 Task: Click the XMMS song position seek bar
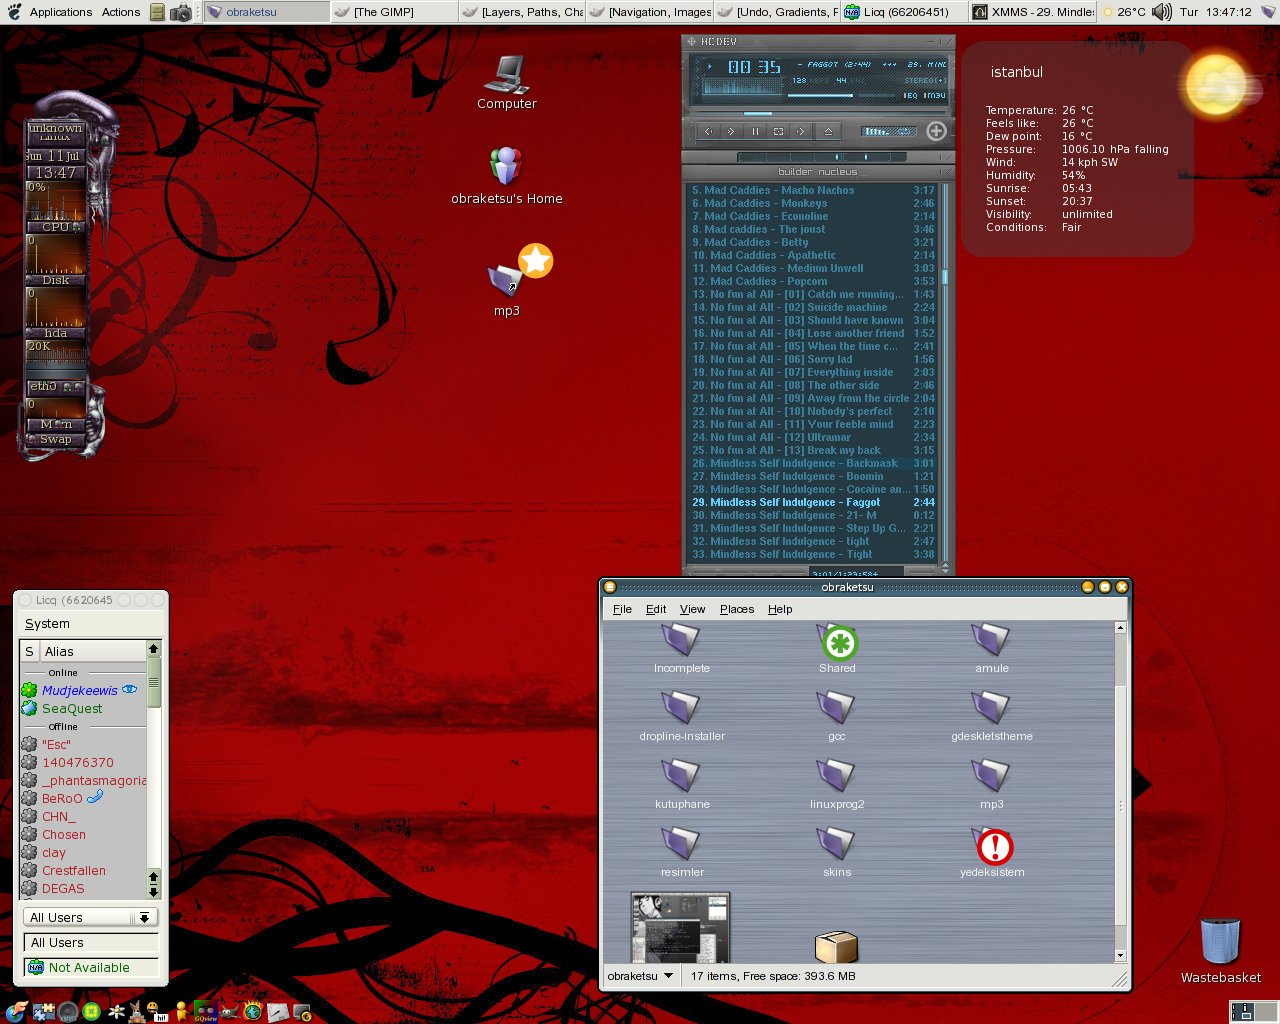[x=822, y=113]
